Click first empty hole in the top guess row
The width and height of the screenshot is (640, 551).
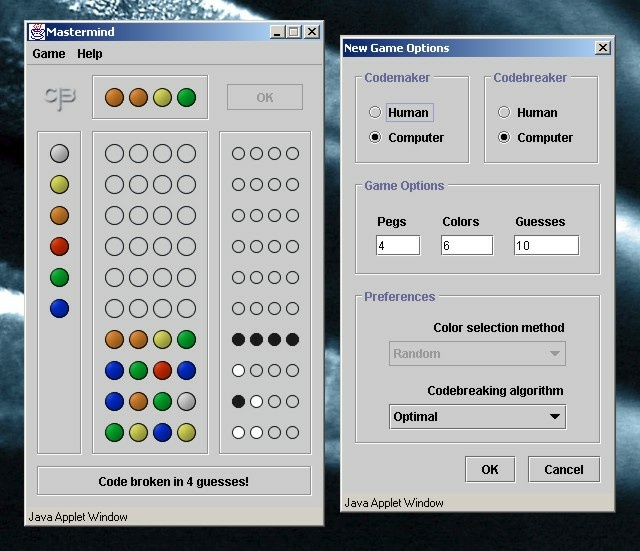pos(114,153)
